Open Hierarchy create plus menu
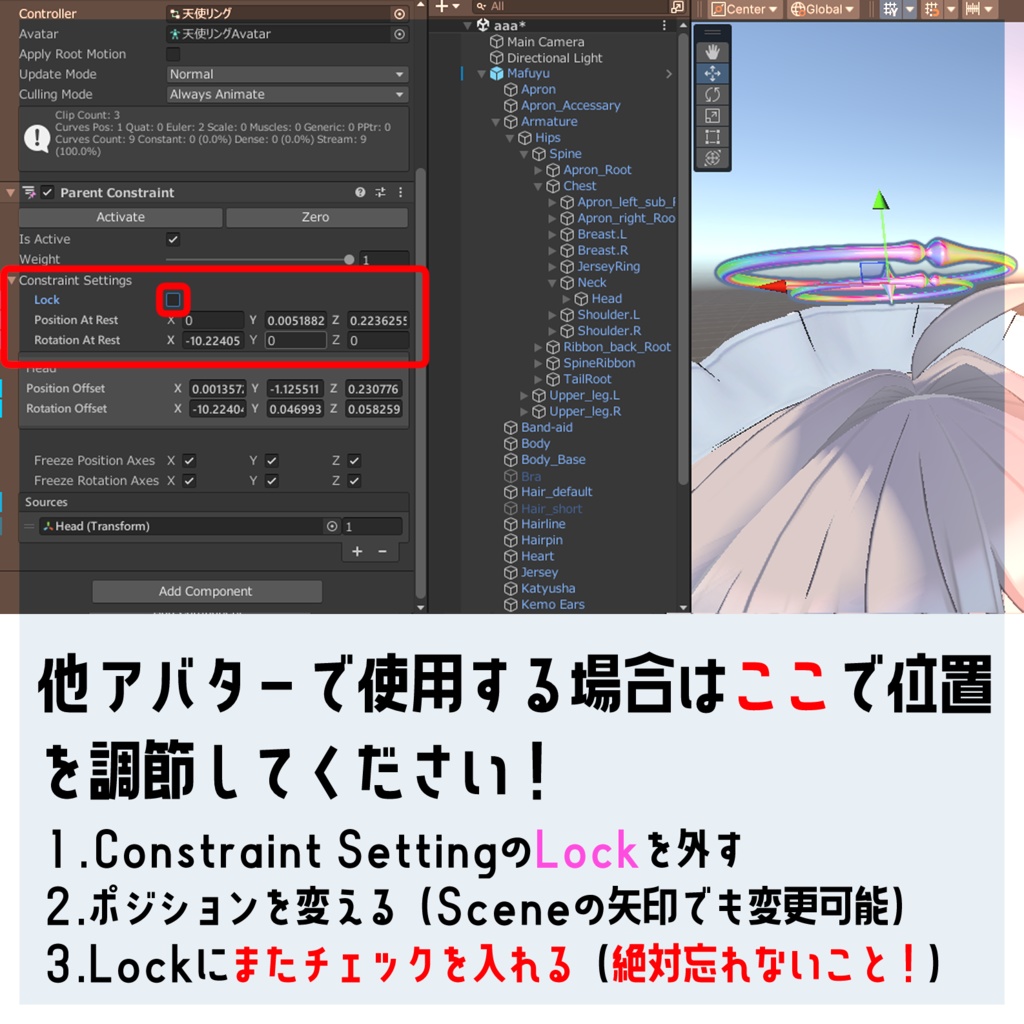This screenshot has width=1024, height=1024. (x=447, y=7)
